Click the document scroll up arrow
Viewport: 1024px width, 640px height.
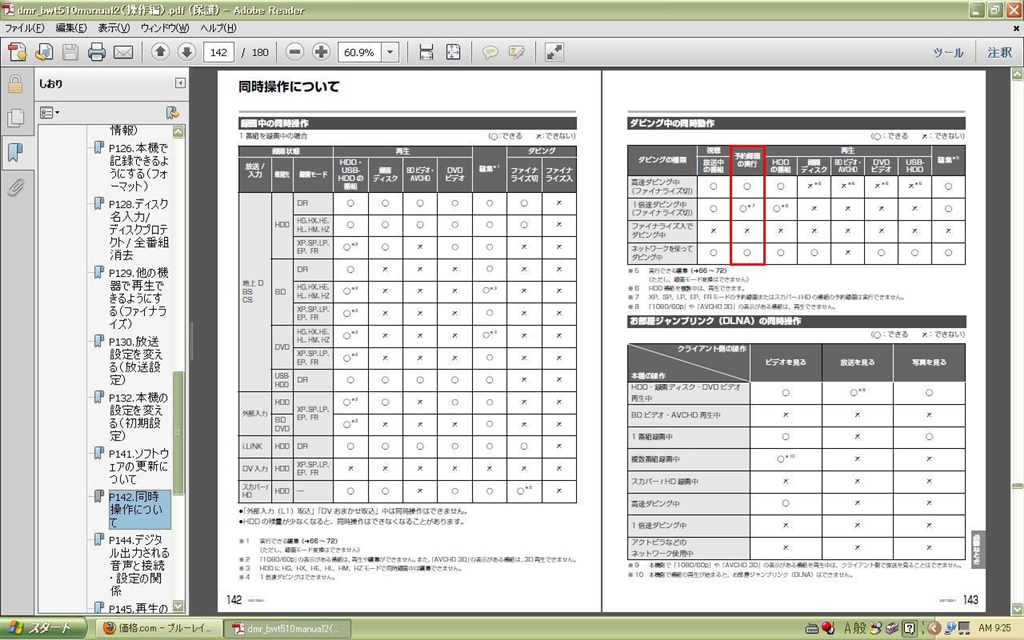1017,74
